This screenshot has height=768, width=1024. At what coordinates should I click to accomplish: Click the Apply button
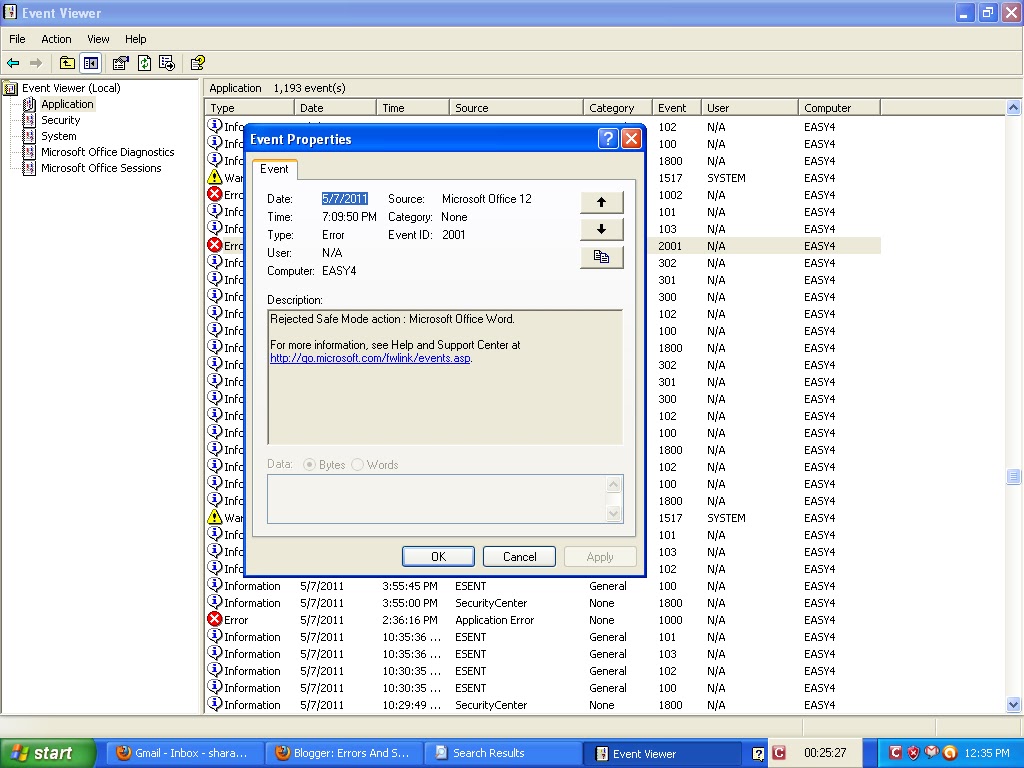pyautogui.click(x=600, y=556)
